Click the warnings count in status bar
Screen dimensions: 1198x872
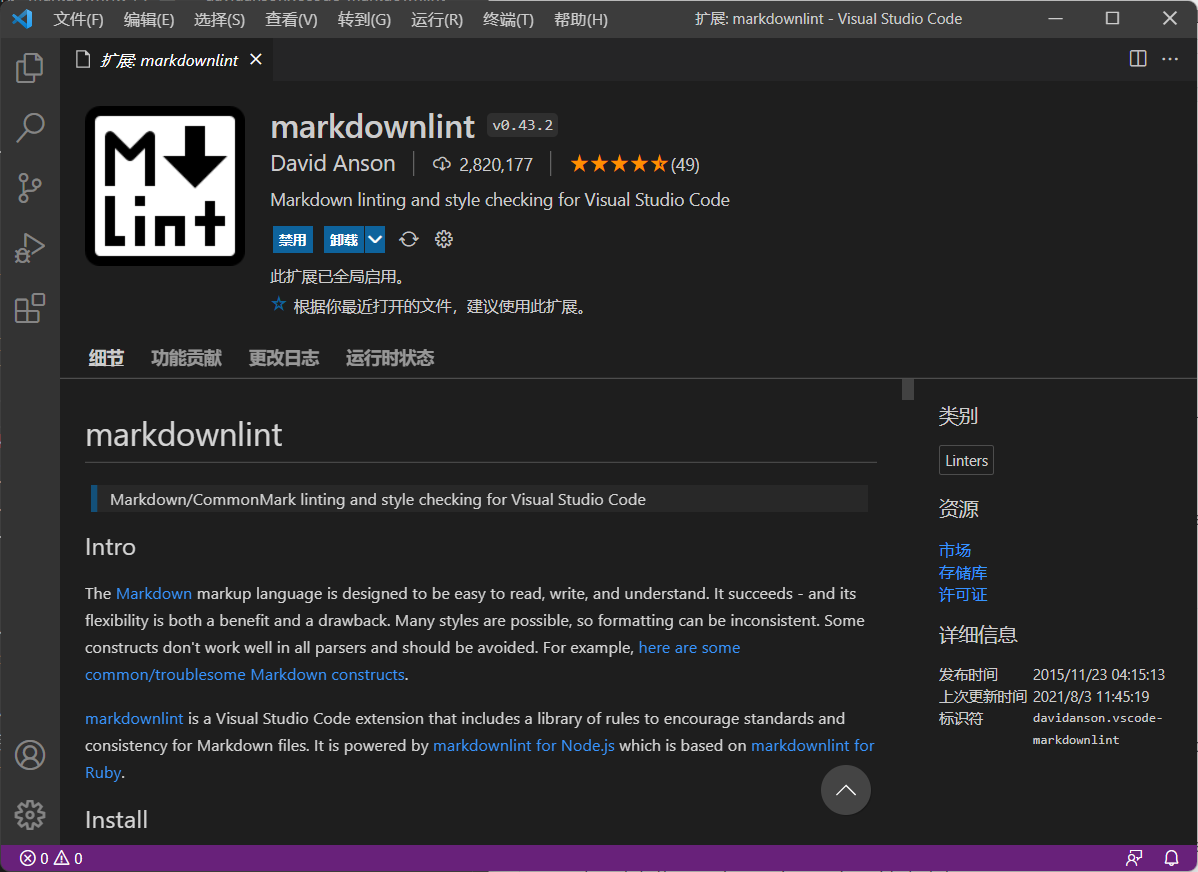(68, 858)
